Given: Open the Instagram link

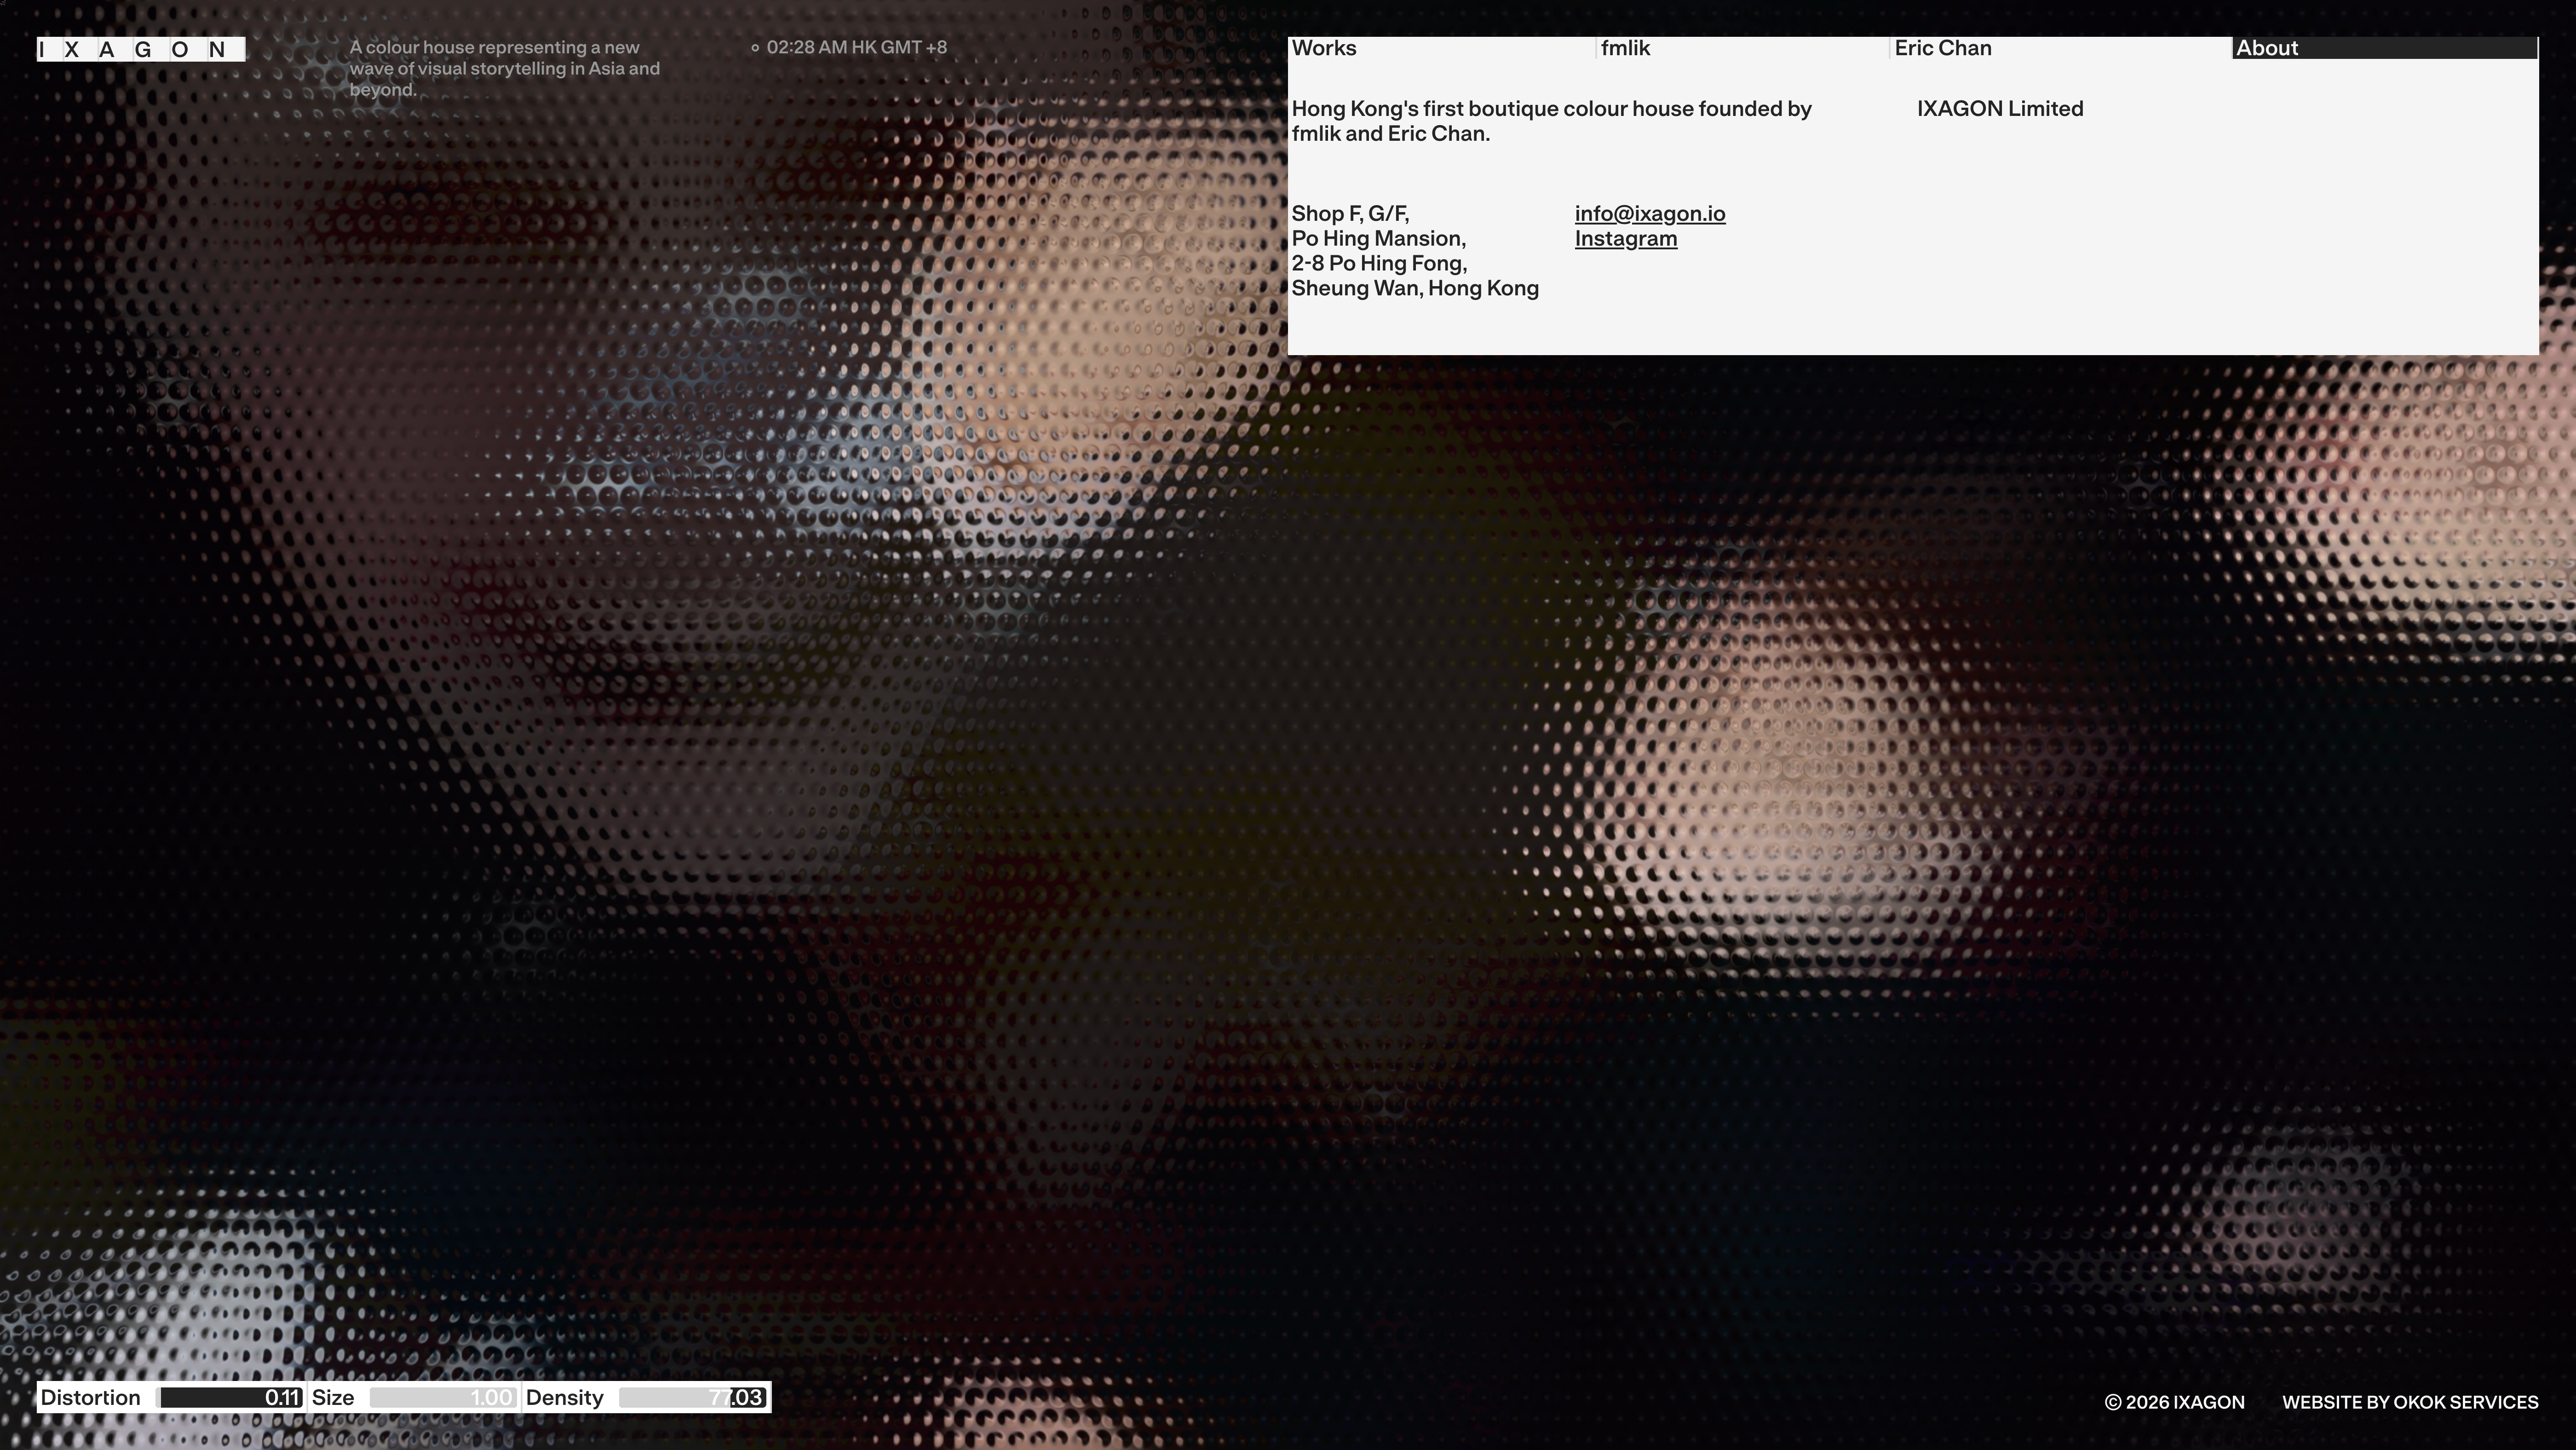Looking at the screenshot, I should point(1626,239).
